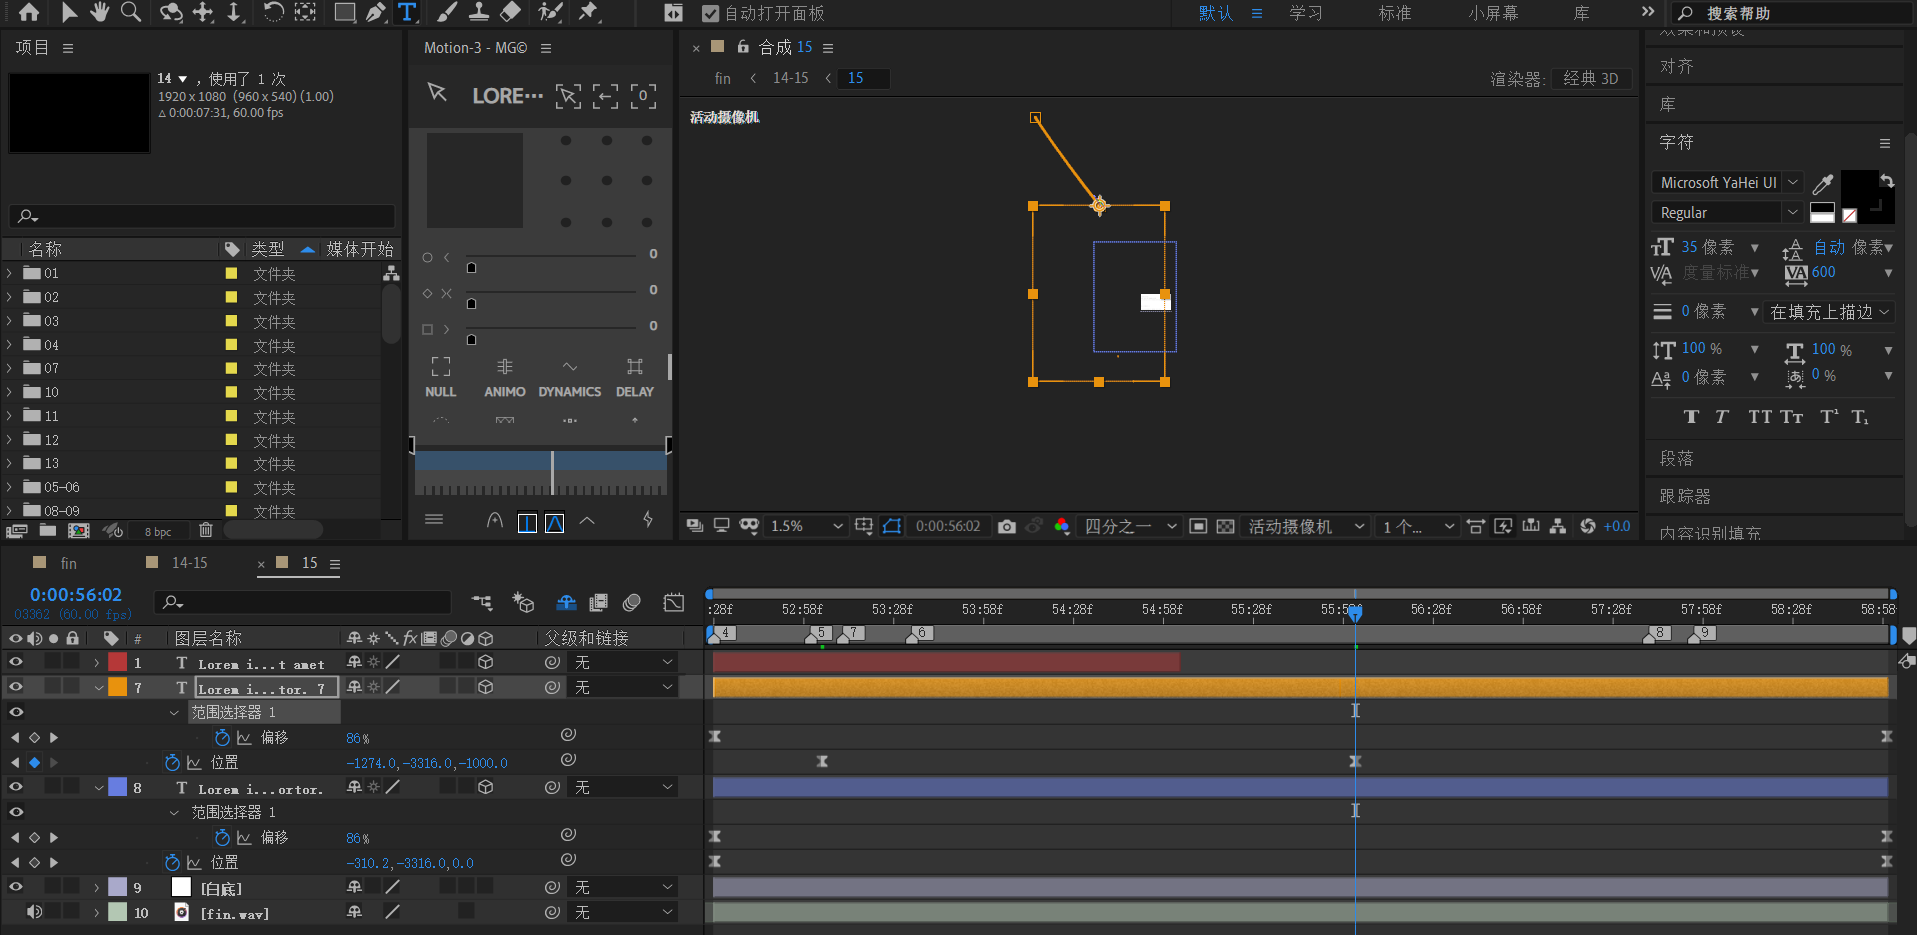Collapse layer 7 properties
The width and height of the screenshot is (1917, 935).
point(98,687)
